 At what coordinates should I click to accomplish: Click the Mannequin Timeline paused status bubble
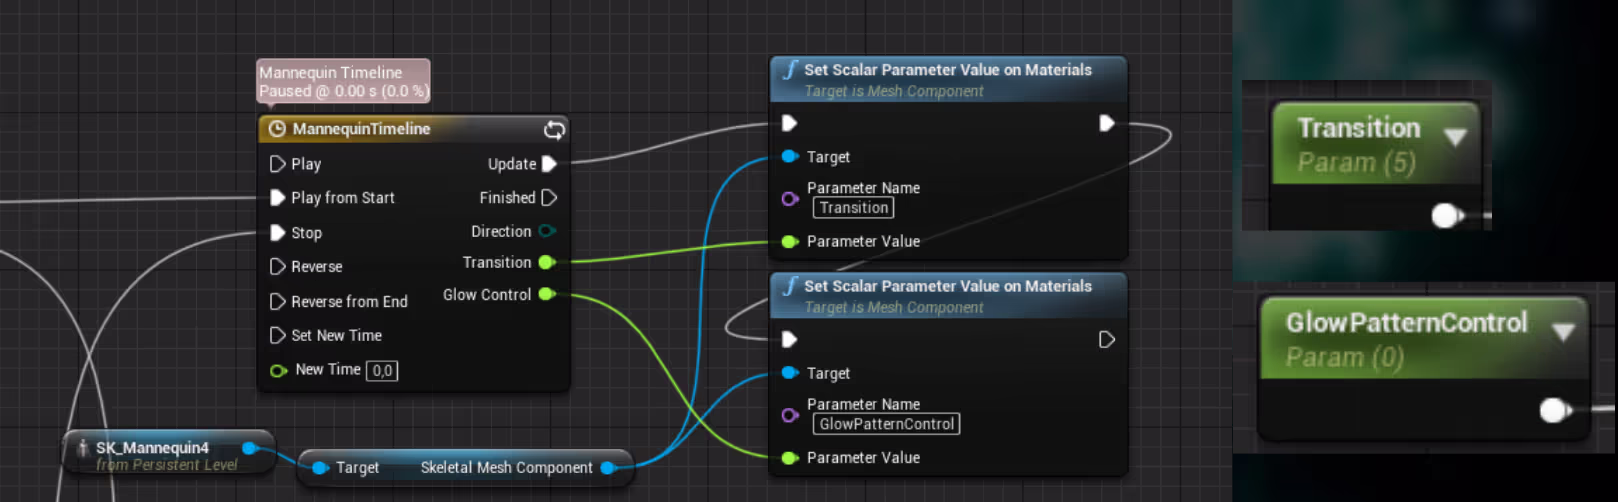(343, 81)
